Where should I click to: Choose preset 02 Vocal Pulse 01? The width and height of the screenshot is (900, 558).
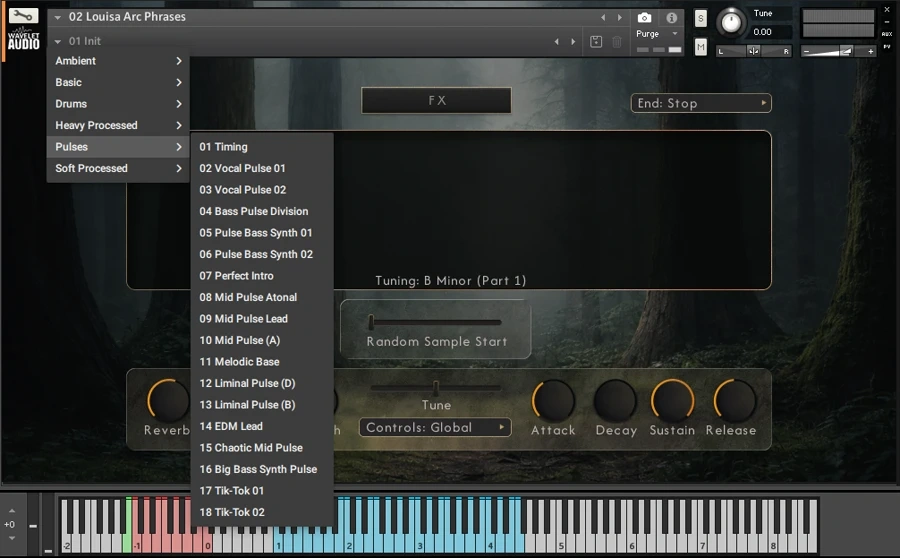click(x=262, y=168)
